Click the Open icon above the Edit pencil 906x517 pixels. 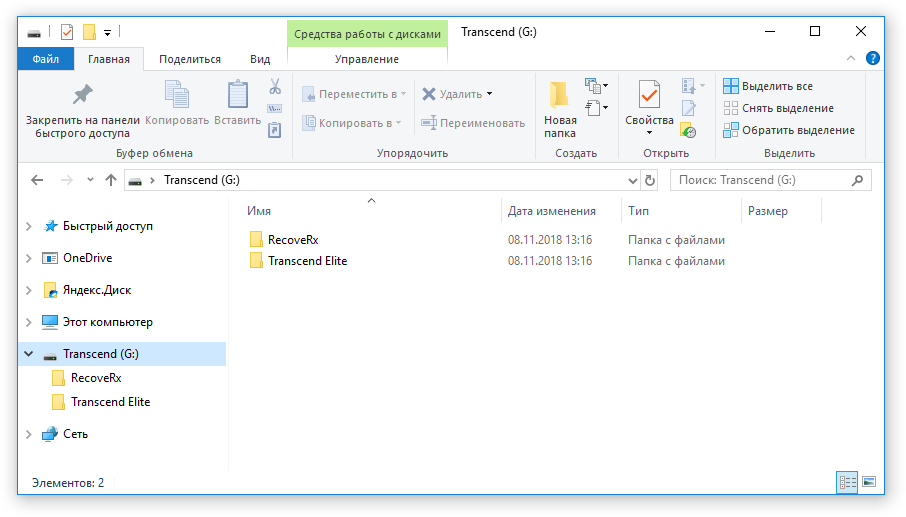pyautogui.click(x=689, y=86)
